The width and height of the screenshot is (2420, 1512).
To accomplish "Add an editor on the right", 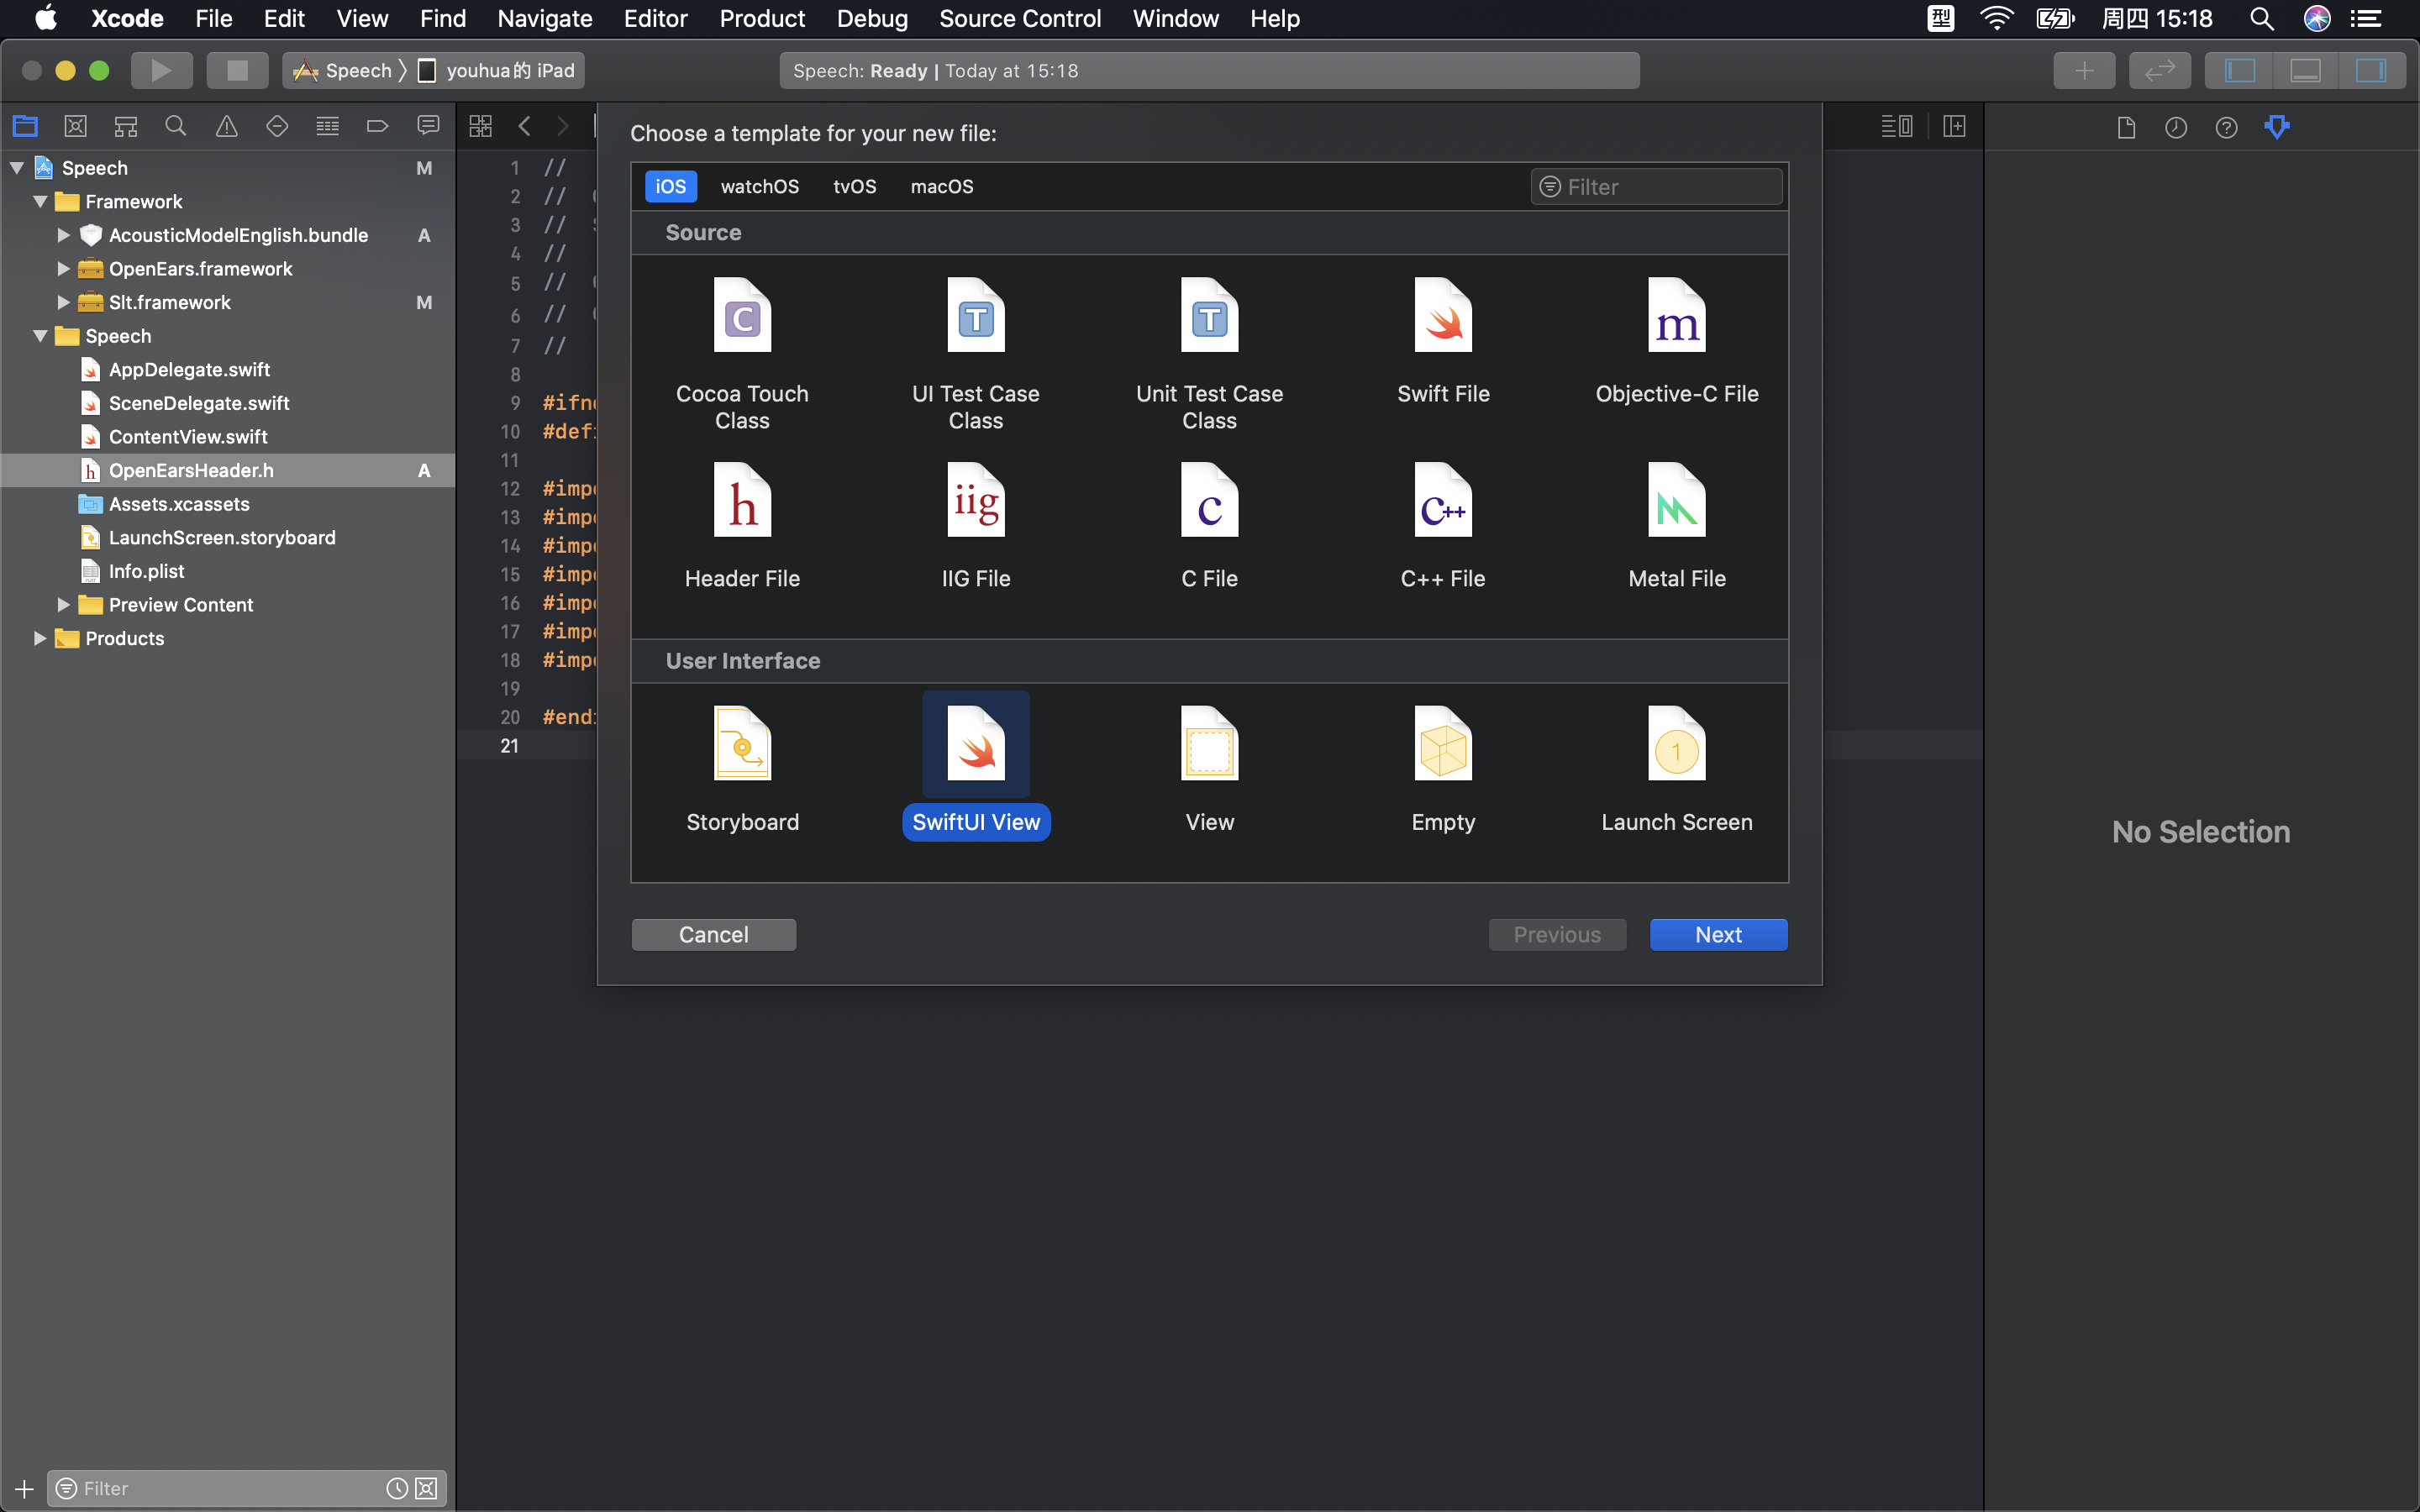I will pos(1954,126).
